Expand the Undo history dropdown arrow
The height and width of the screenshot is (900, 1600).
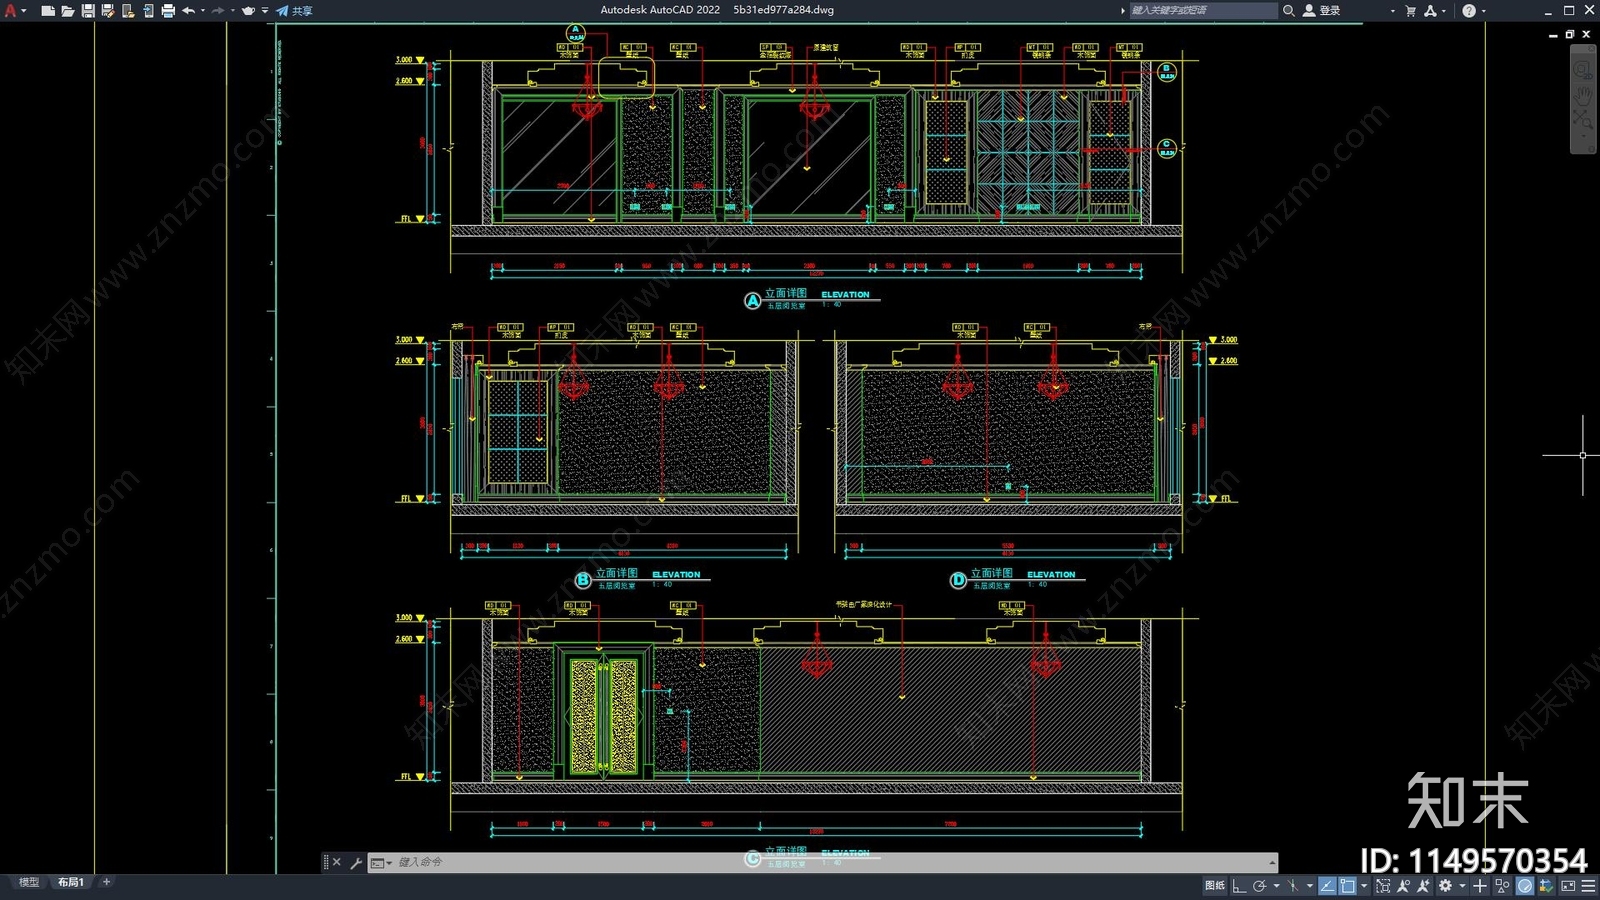(202, 10)
